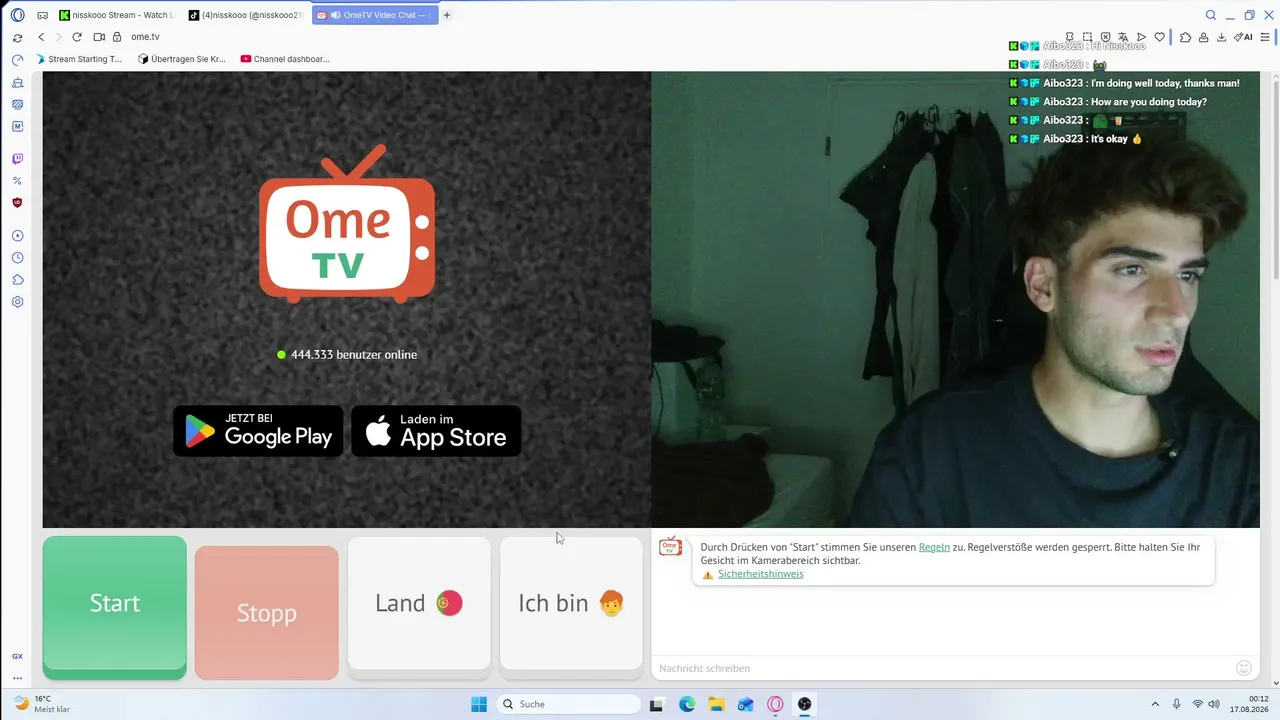The image size is (1280, 720).
Task: Open the weather widget showing 16°C
Action: point(42,704)
